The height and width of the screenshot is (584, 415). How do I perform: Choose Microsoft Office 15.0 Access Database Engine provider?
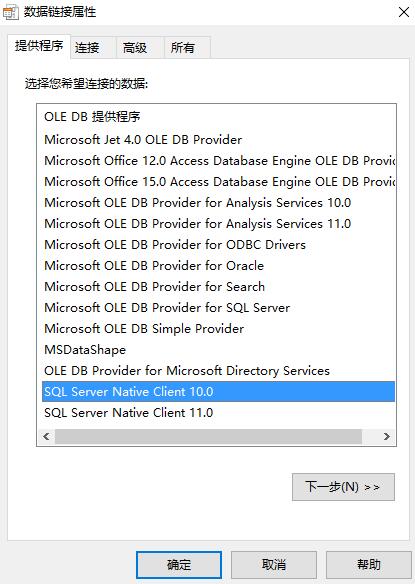(218, 182)
